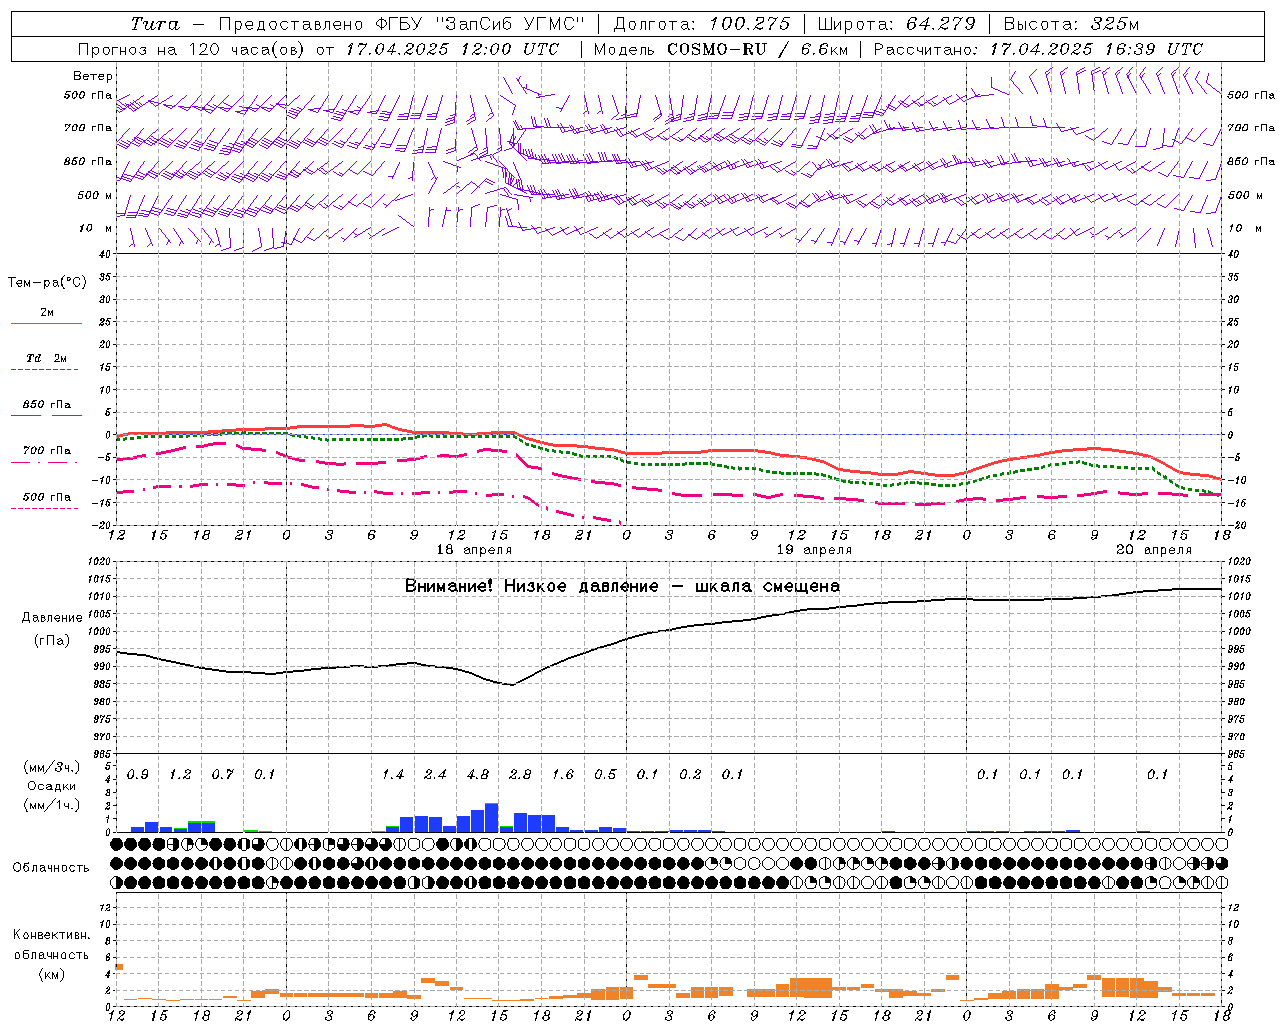Select forecast start "17.04.2025 12:00 UTC"
1280x1024 pixels.
point(453,49)
